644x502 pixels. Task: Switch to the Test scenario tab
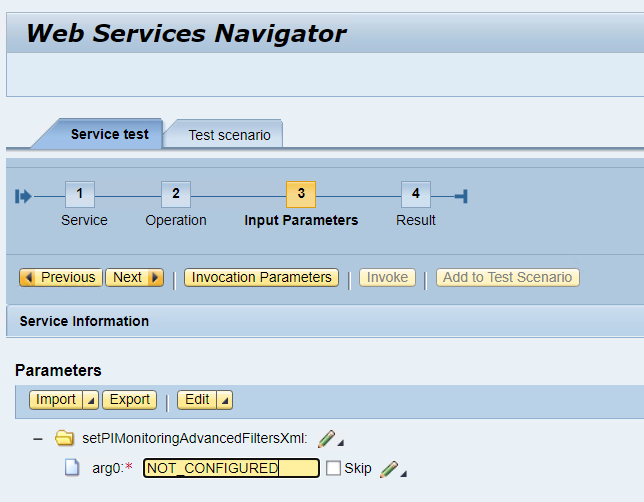click(x=229, y=135)
